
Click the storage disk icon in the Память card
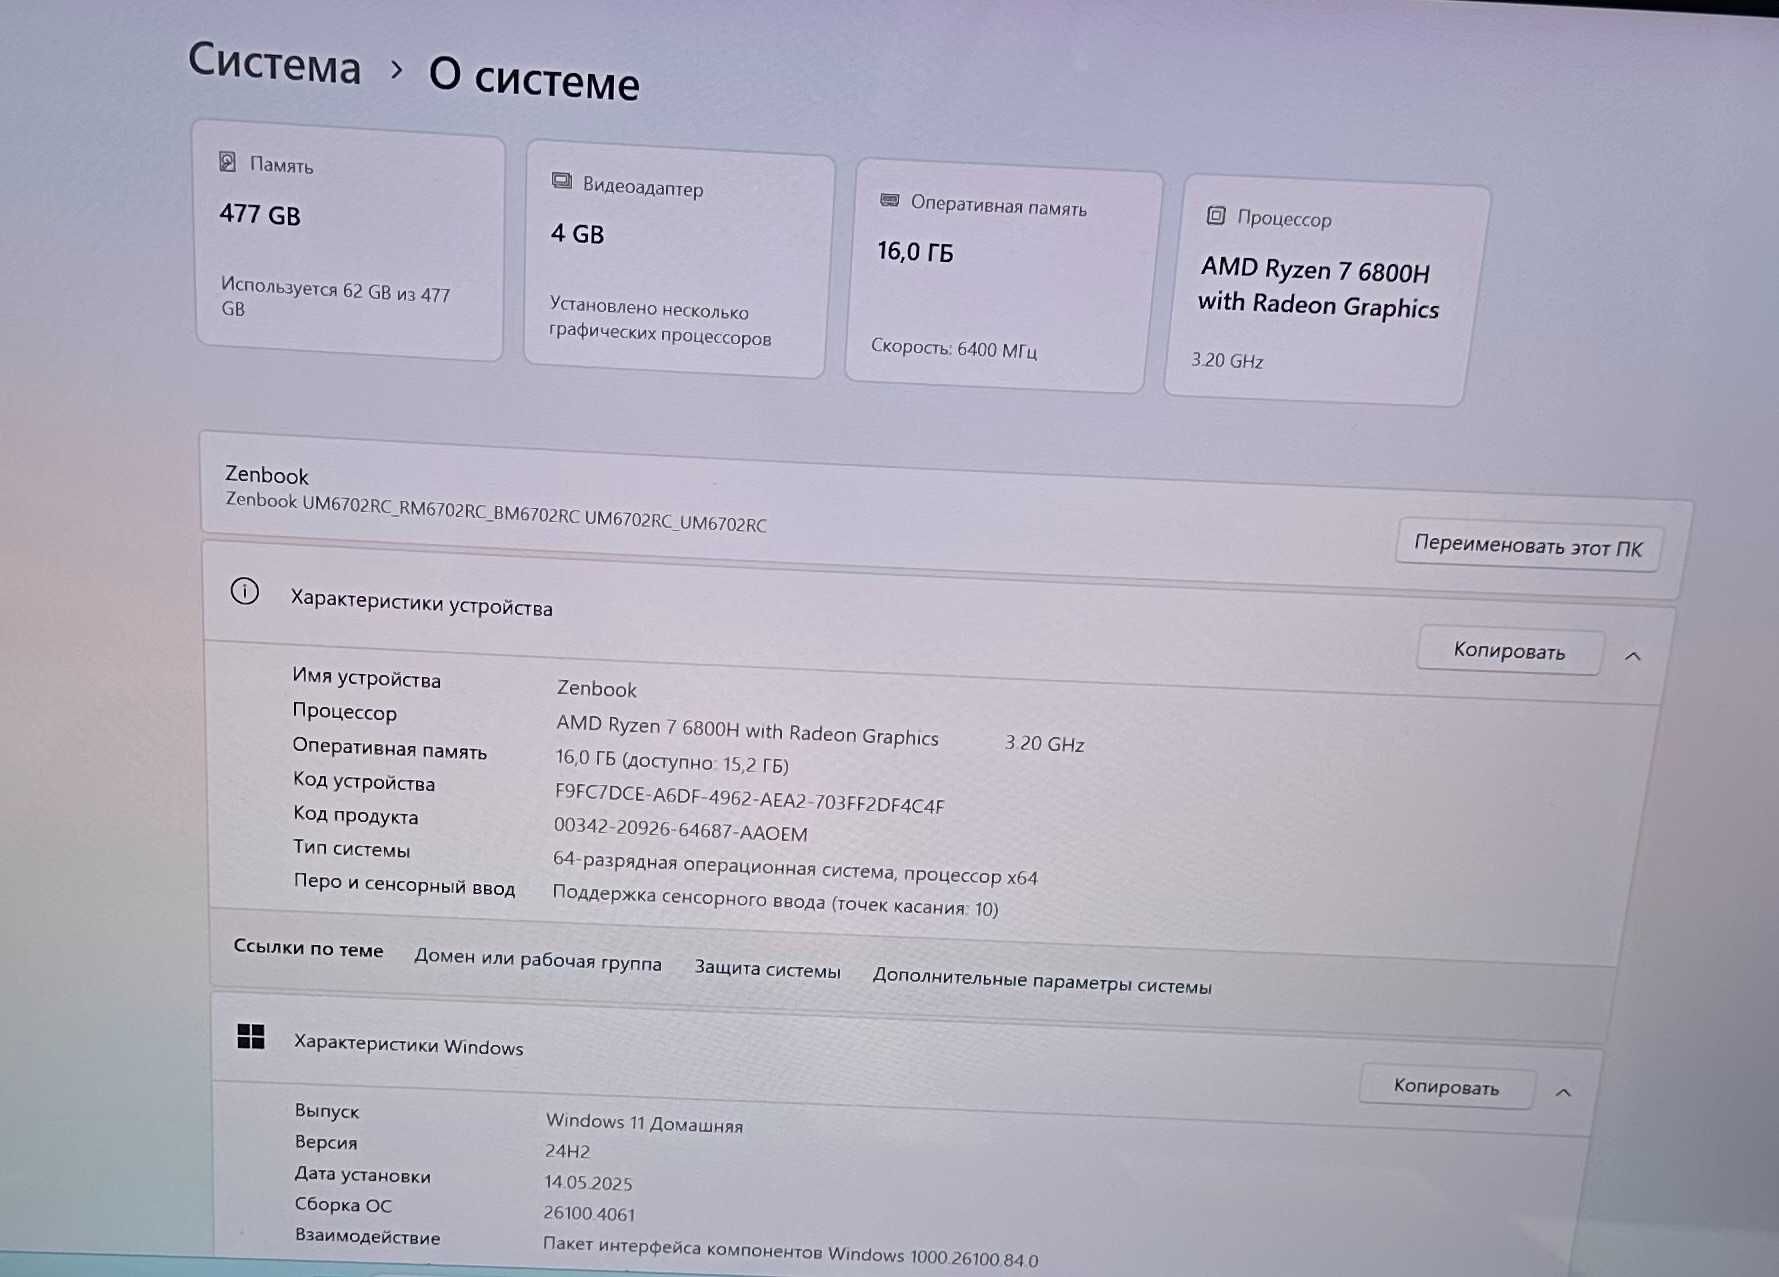coord(228,162)
